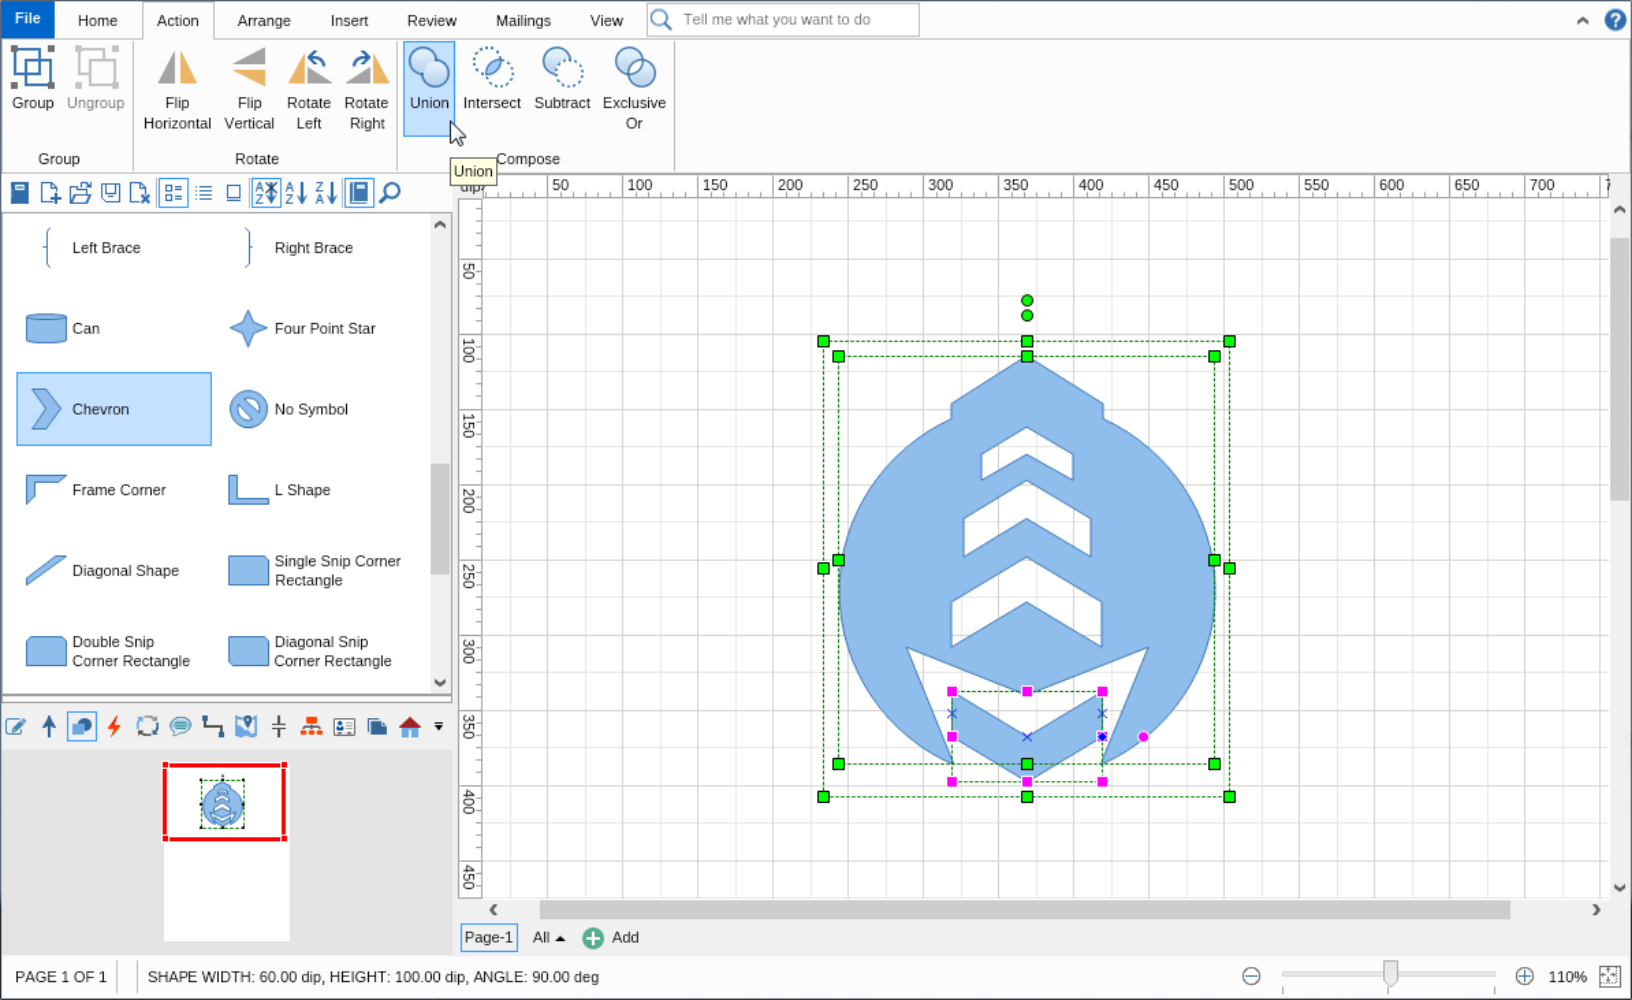Open the All pages dropdown

546,938
